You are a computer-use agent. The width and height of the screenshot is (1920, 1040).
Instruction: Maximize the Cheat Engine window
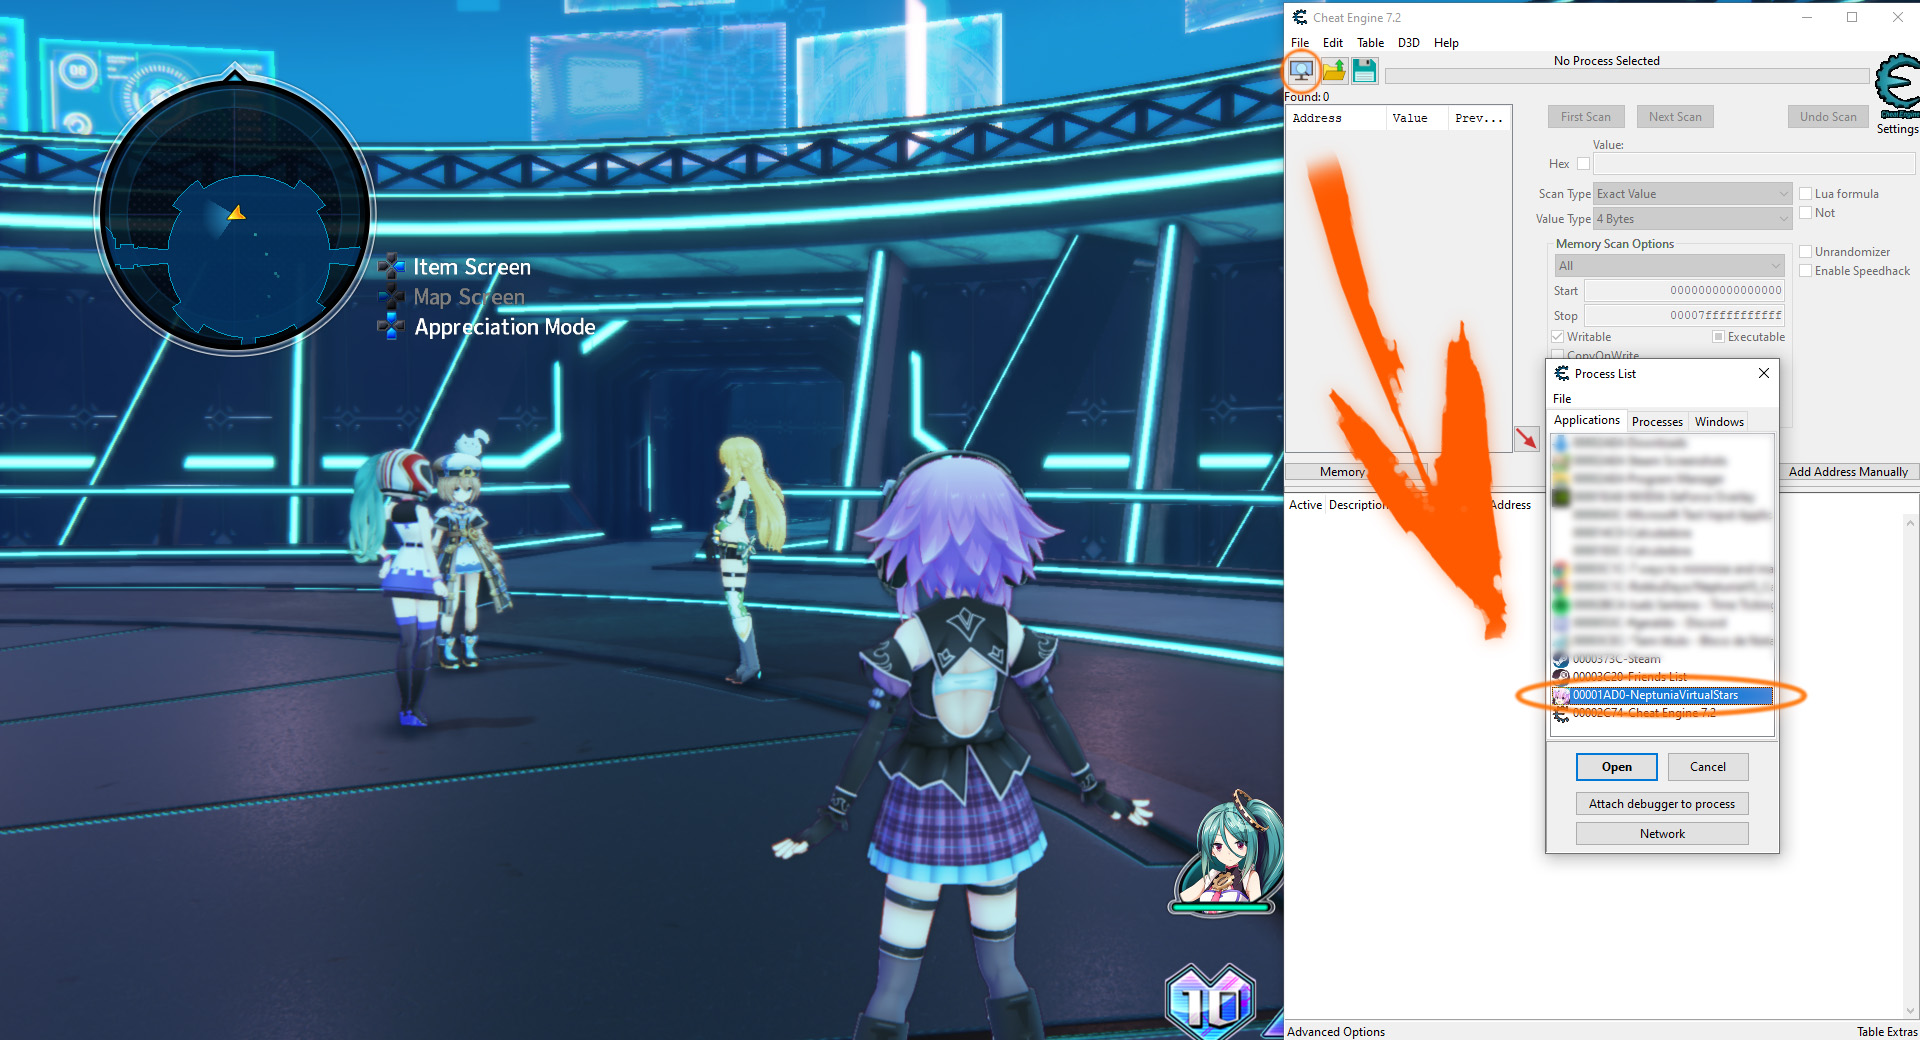(x=1852, y=17)
